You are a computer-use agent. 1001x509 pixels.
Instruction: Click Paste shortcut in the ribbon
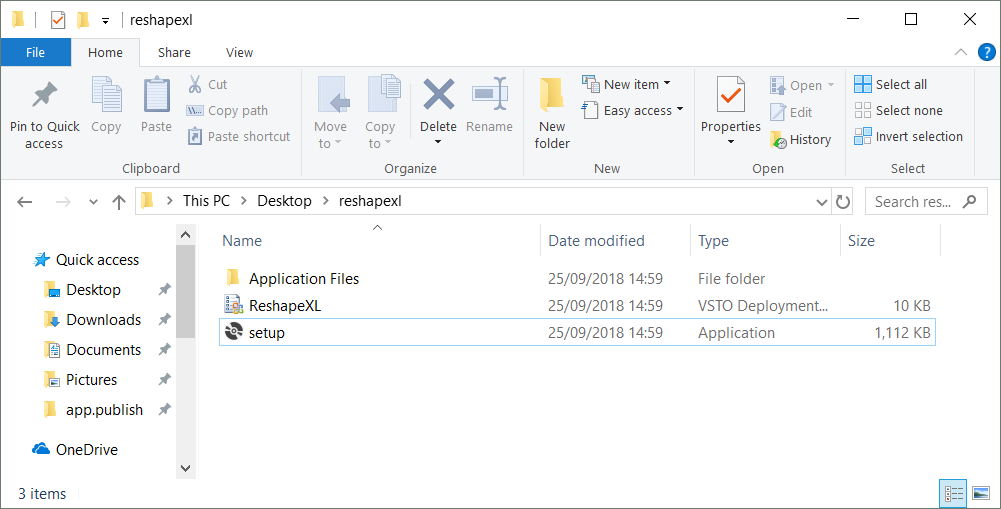[239, 136]
